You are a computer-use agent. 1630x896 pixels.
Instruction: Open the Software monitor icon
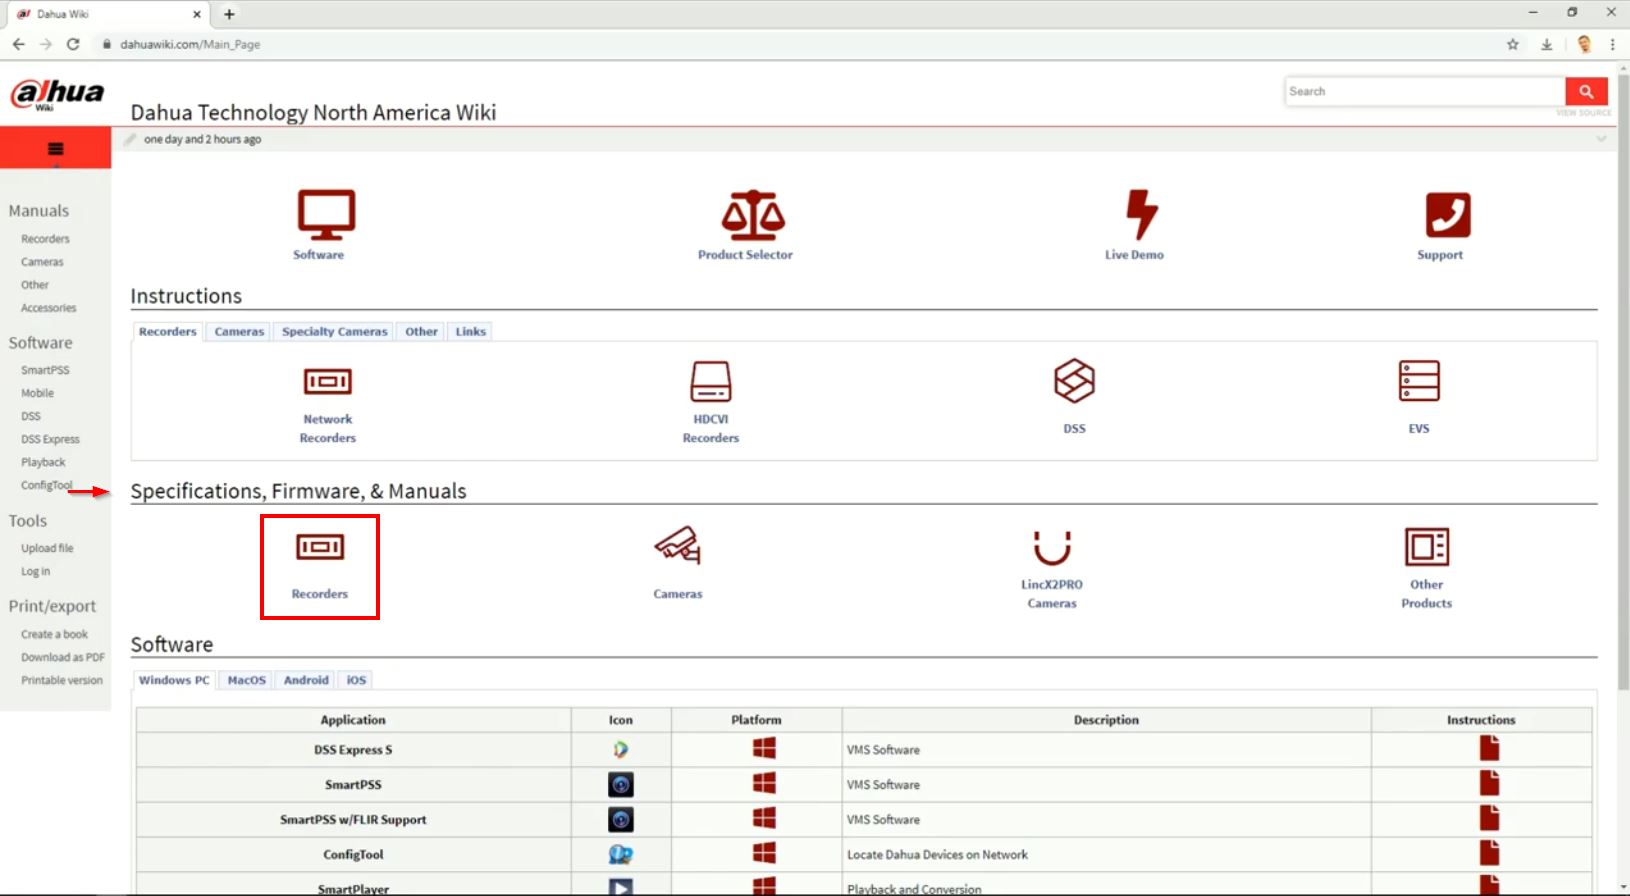[326, 214]
